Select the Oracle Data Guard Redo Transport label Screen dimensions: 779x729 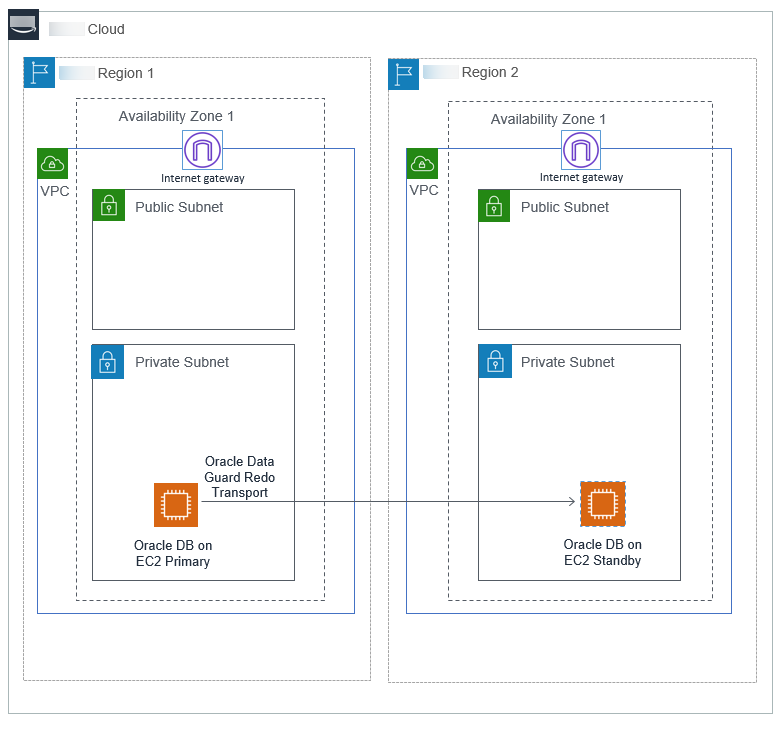click(x=239, y=477)
